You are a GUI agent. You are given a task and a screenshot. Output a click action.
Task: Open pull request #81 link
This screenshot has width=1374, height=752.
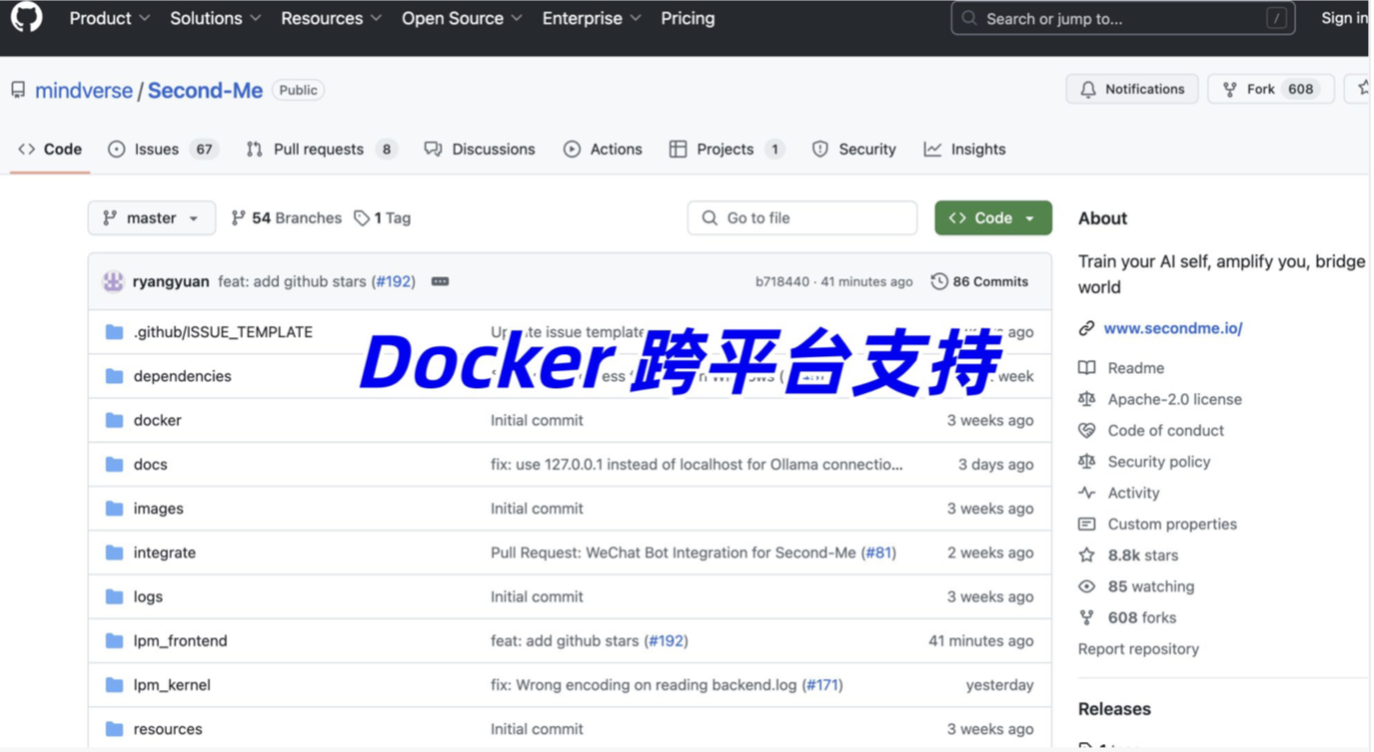click(879, 552)
